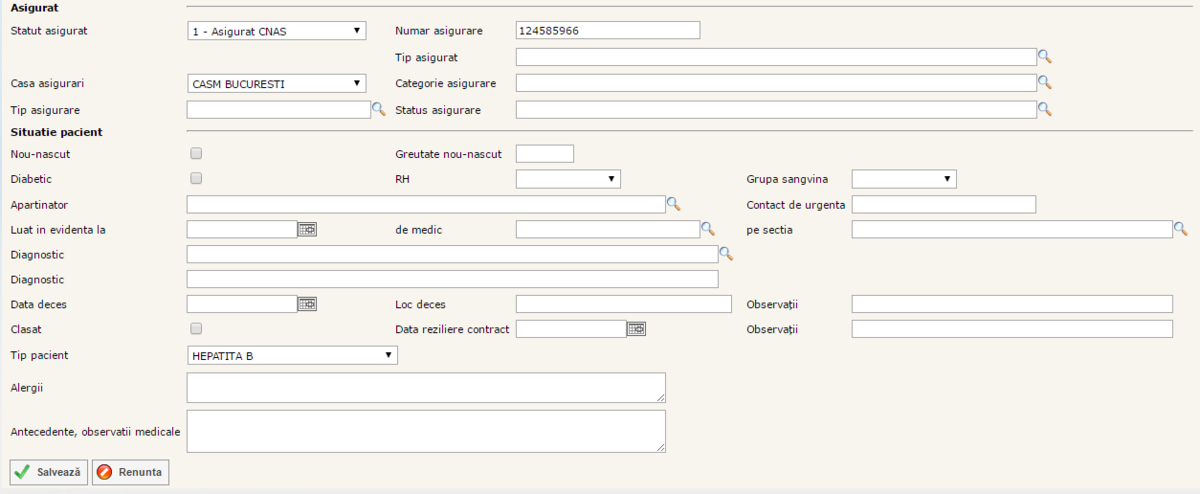Click the magnifier next to Status asigurare
The height and width of the screenshot is (494, 1200).
click(1045, 109)
